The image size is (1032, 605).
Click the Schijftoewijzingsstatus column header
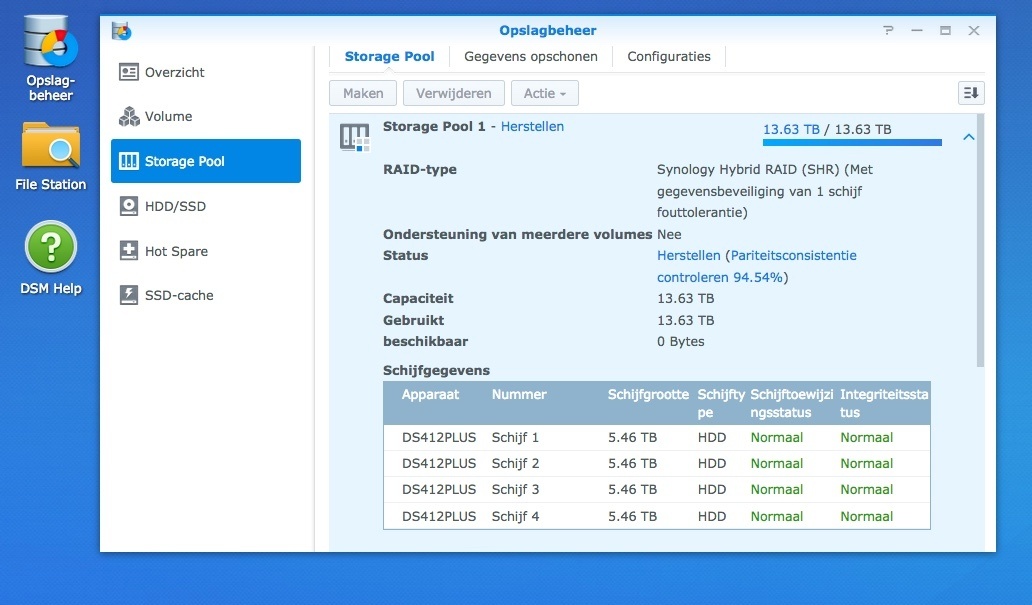click(791, 403)
